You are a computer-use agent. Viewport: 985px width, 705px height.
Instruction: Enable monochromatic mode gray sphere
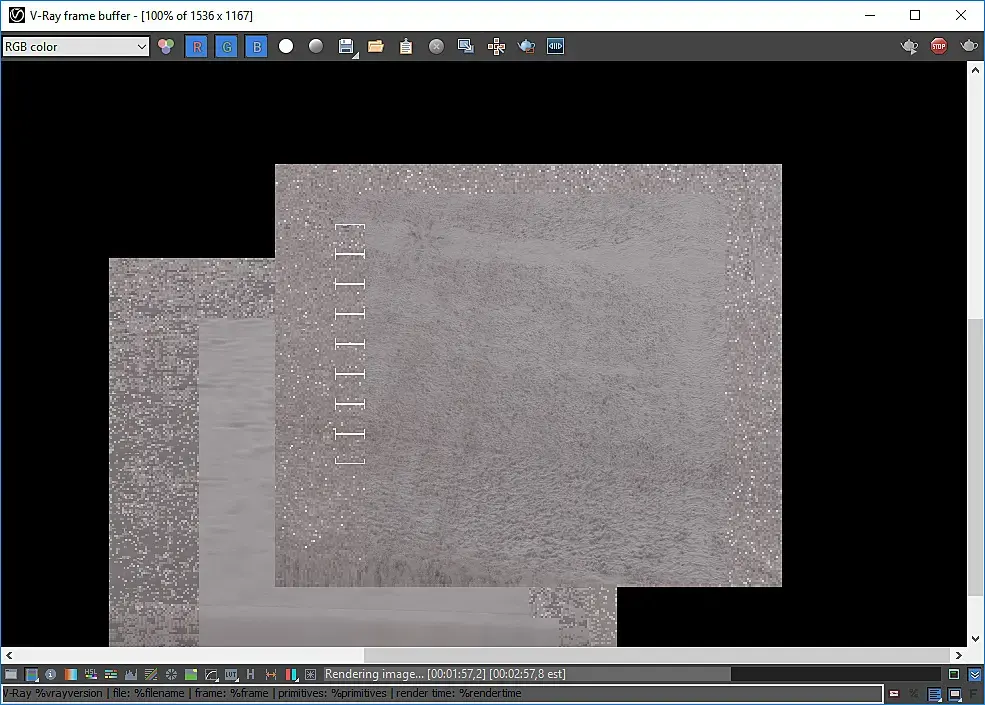coord(316,46)
